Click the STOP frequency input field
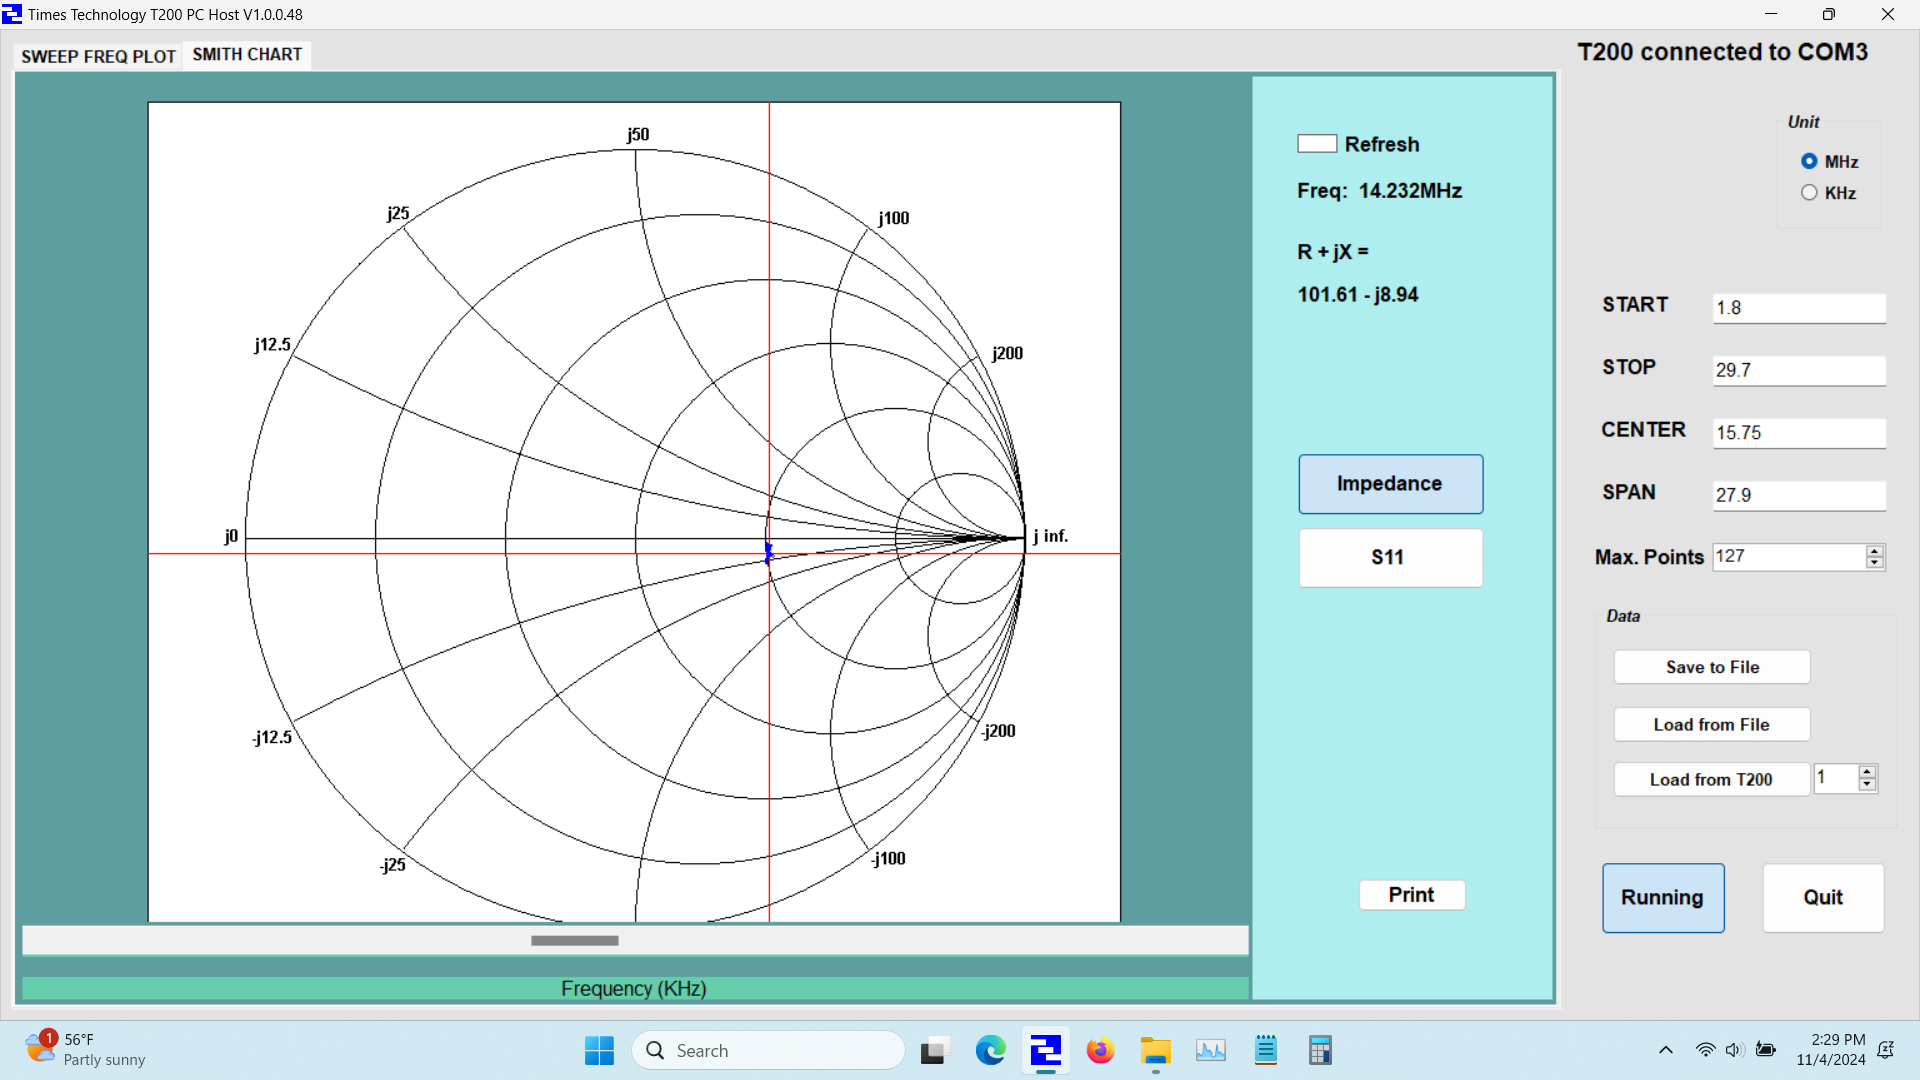 [x=1799, y=370]
